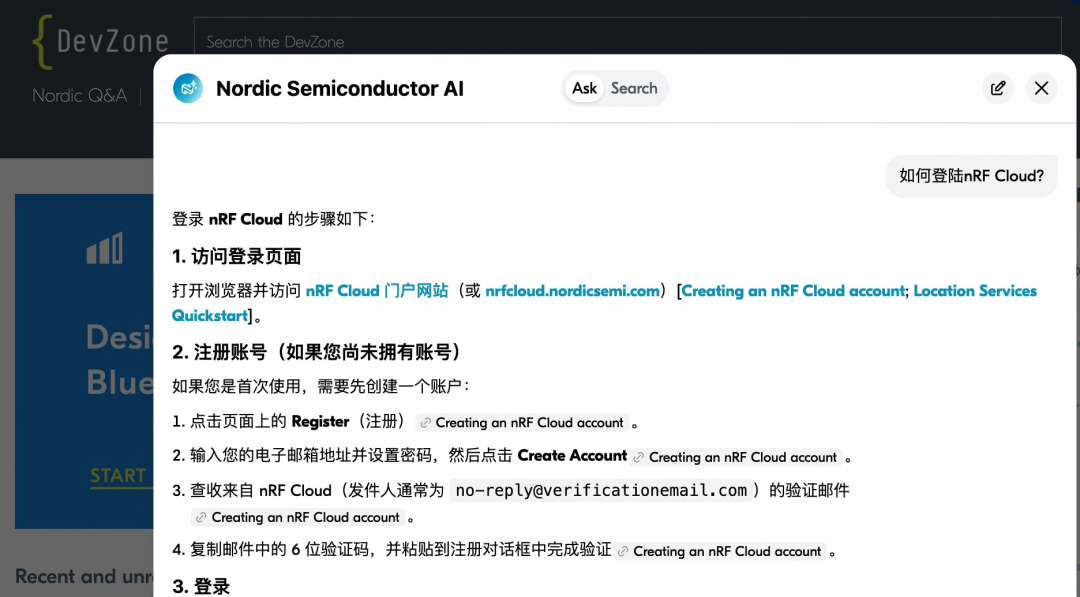The width and height of the screenshot is (1080, 597).
Task: Start a new chat with the pencil icon
Action: coord(998,88)
